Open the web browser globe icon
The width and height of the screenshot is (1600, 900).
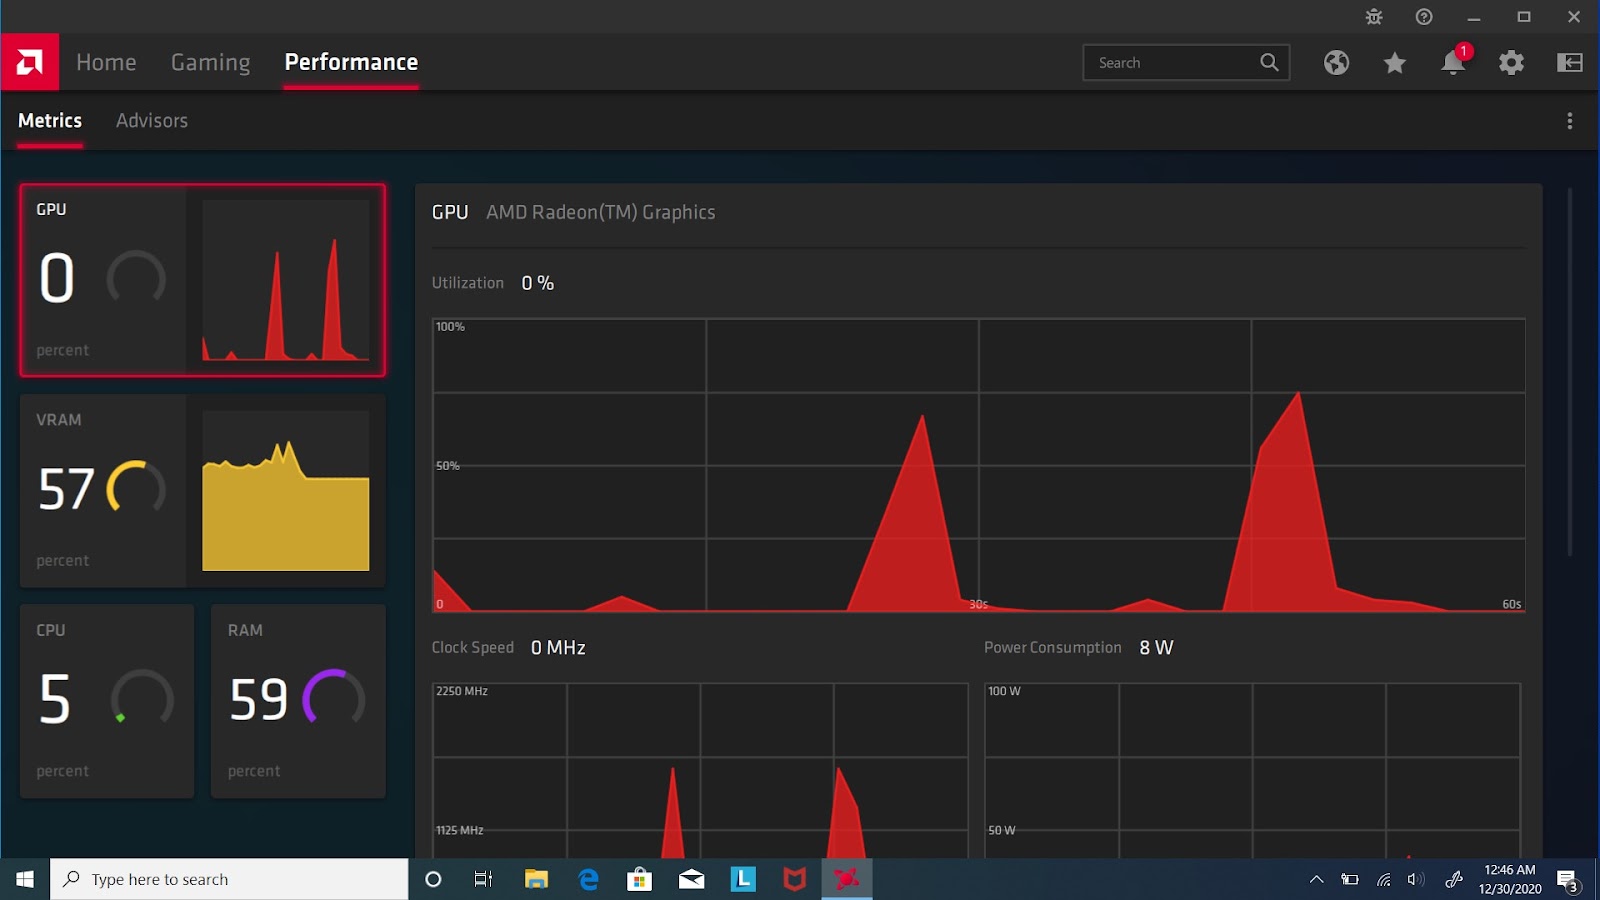(1336, 63)
